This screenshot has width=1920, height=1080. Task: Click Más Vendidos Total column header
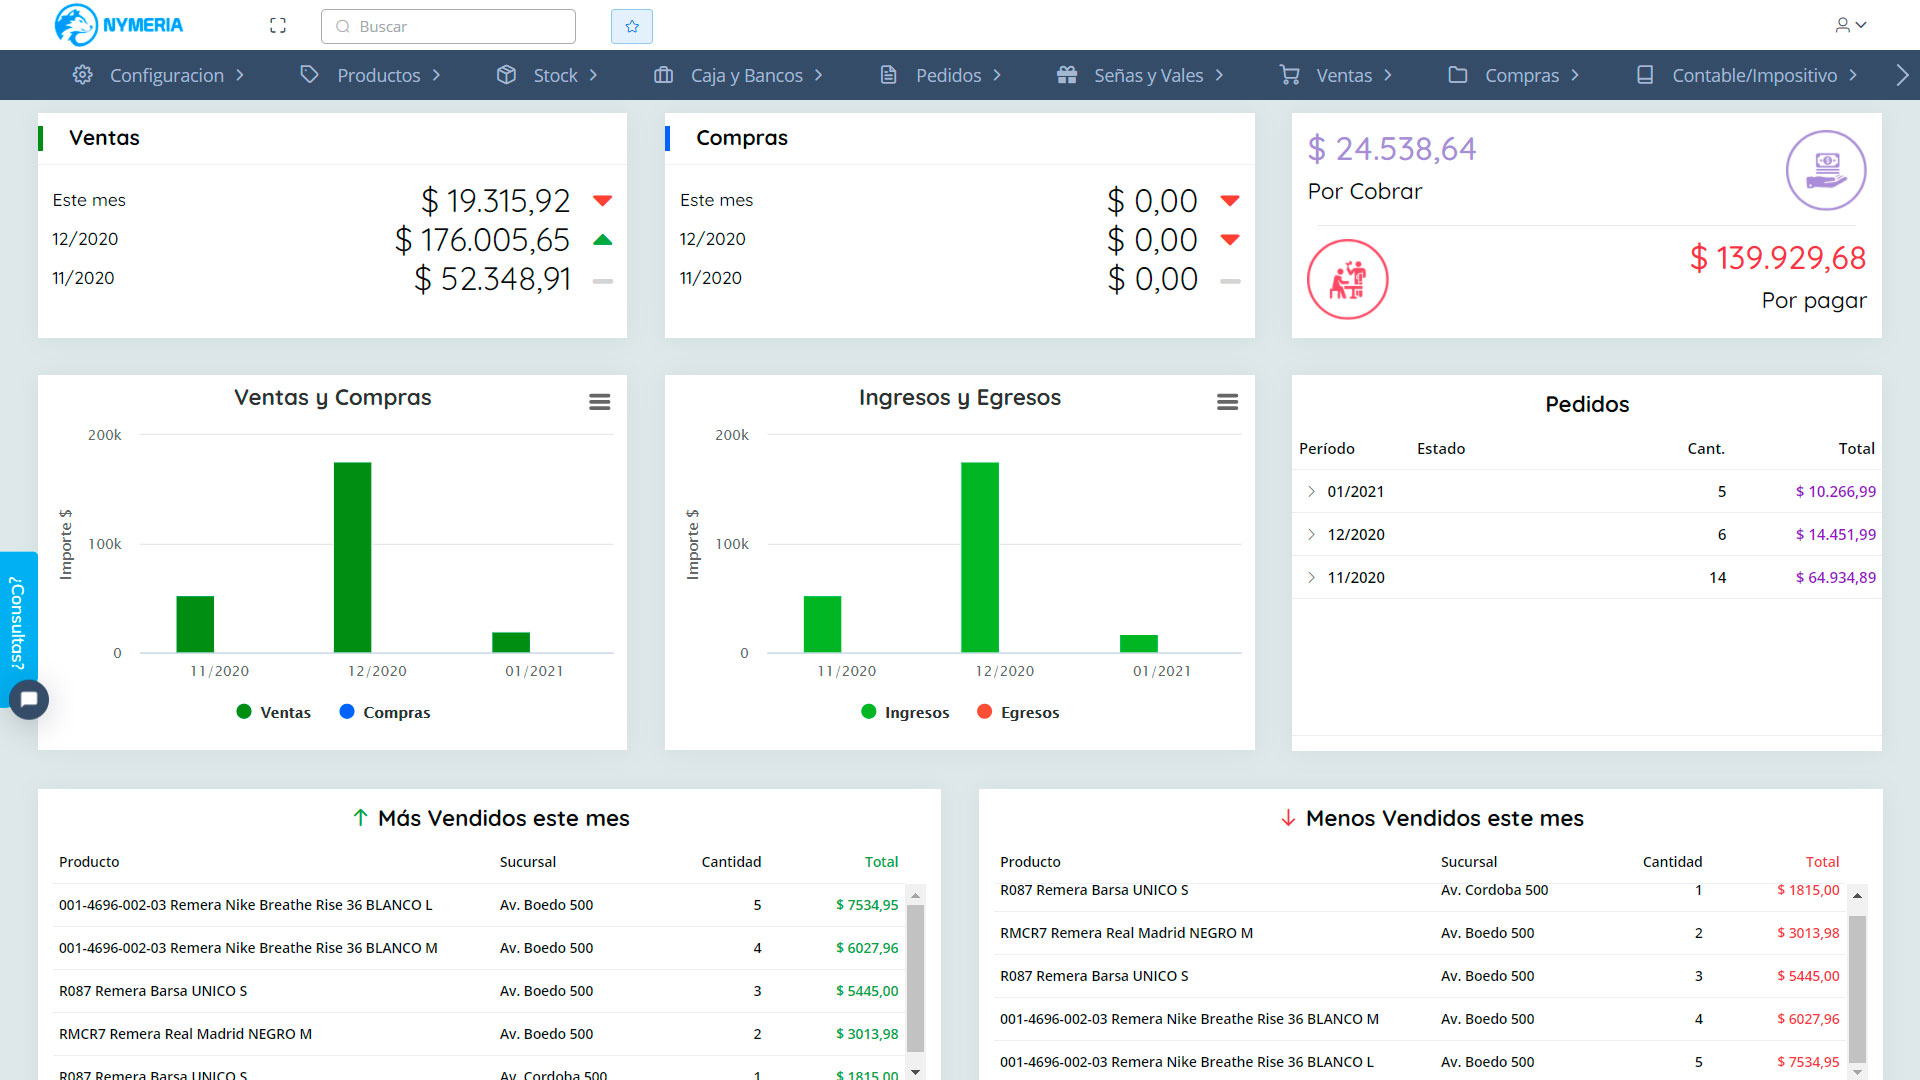pyautogui.click(x=881, y=862)
